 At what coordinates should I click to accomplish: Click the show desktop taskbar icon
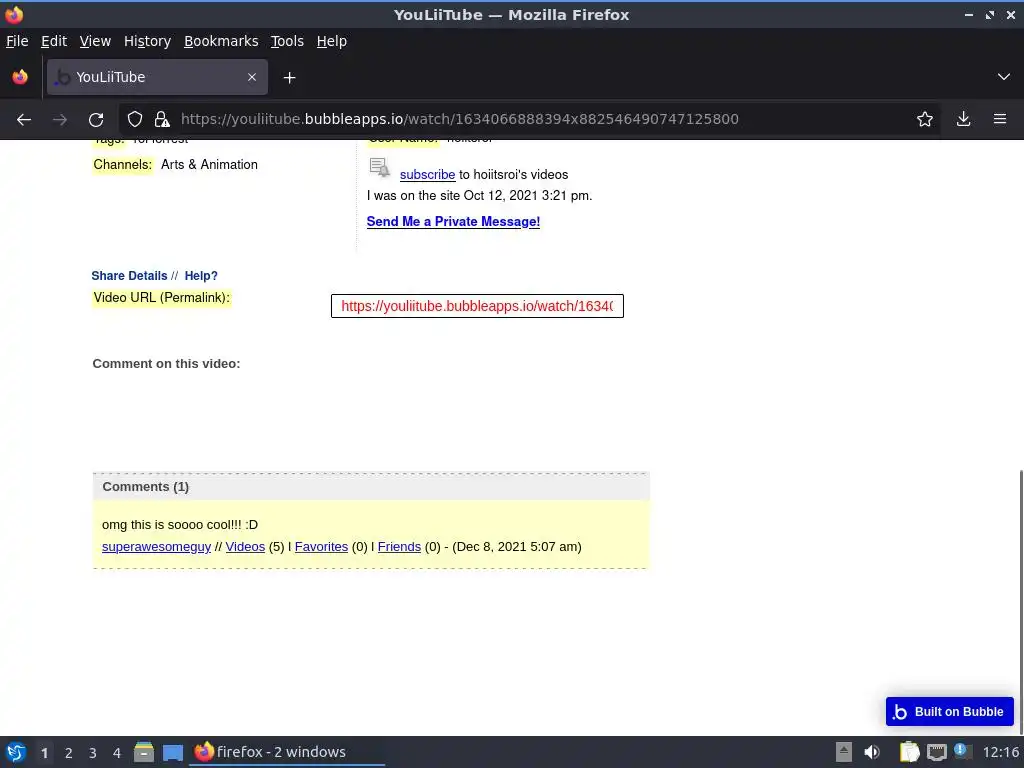pyautogui.click(x=173, y=752)
